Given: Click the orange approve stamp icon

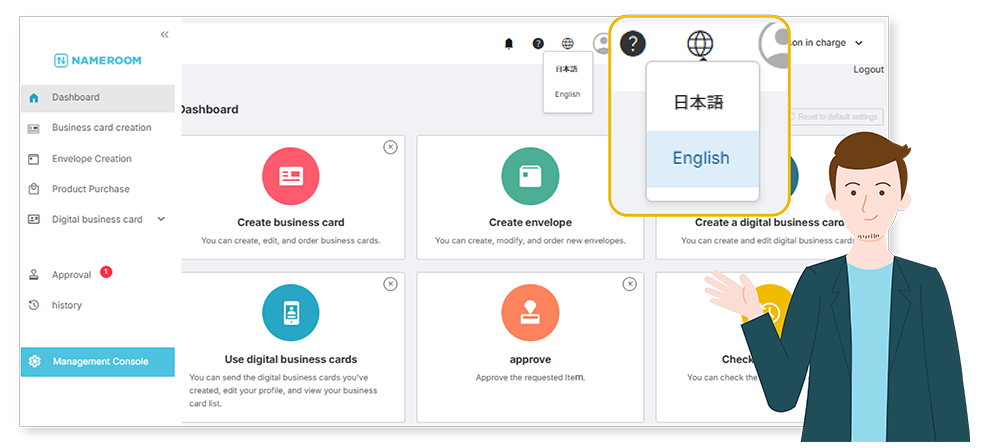Looking at the screenshot, I should (530, 313).
